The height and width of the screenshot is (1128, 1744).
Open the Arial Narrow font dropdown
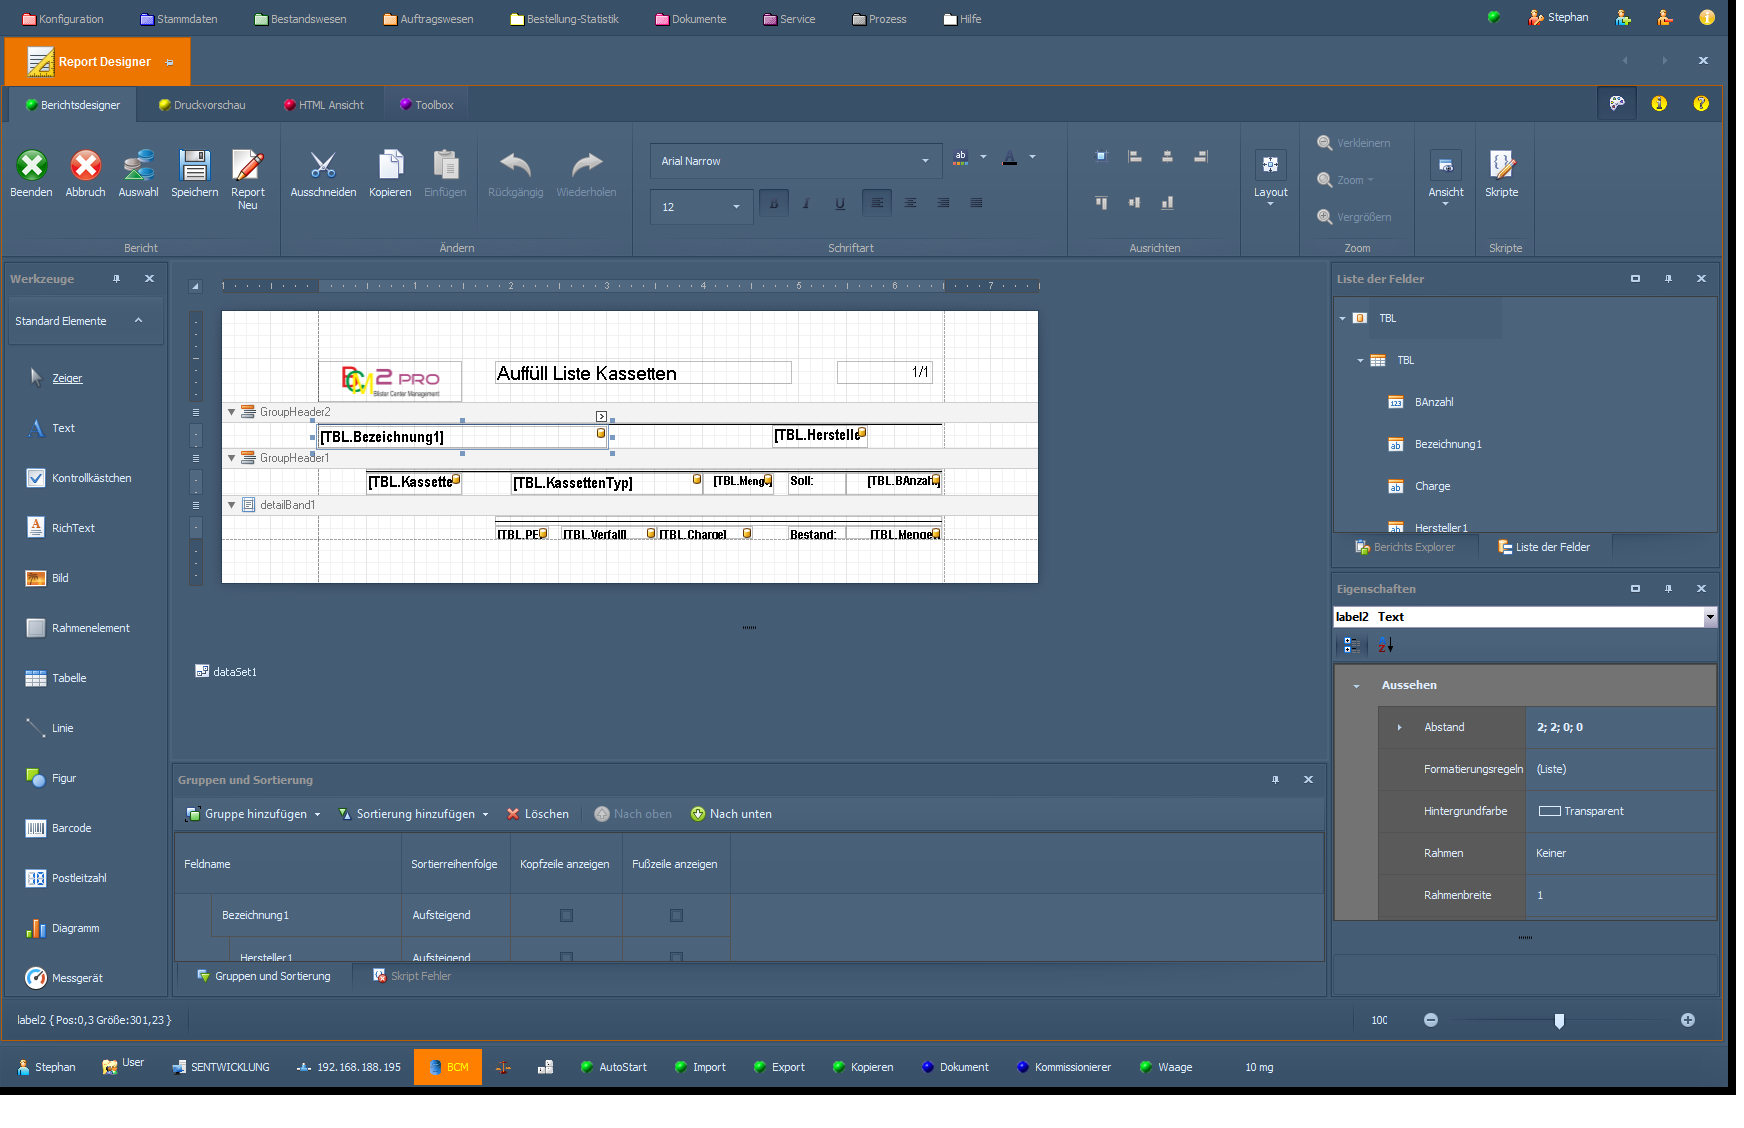pyautogui.click(x=925, y=161)
